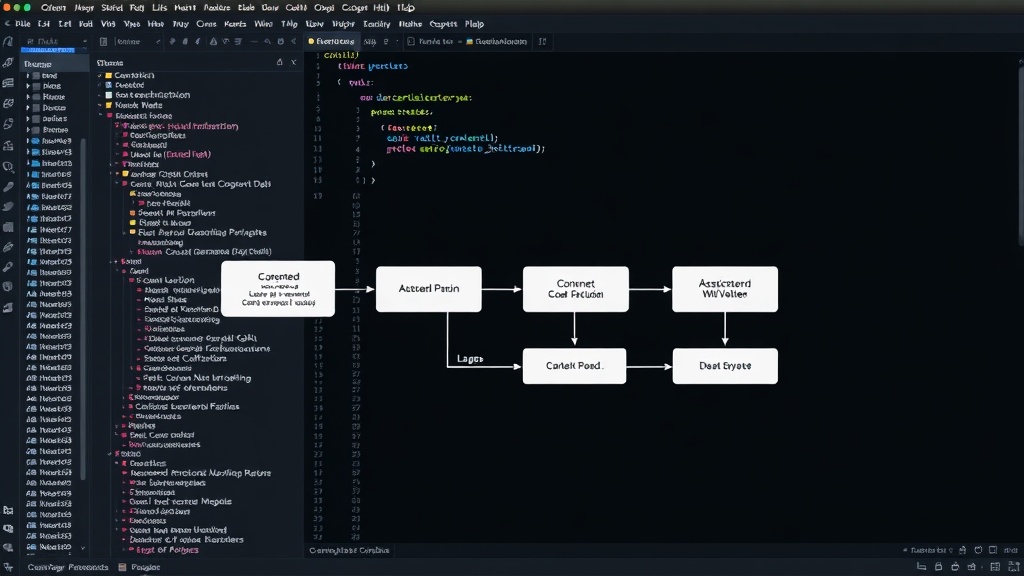Open the first menu in the top menu bar
Viewport: 1024px width, 576px height.
54,8
